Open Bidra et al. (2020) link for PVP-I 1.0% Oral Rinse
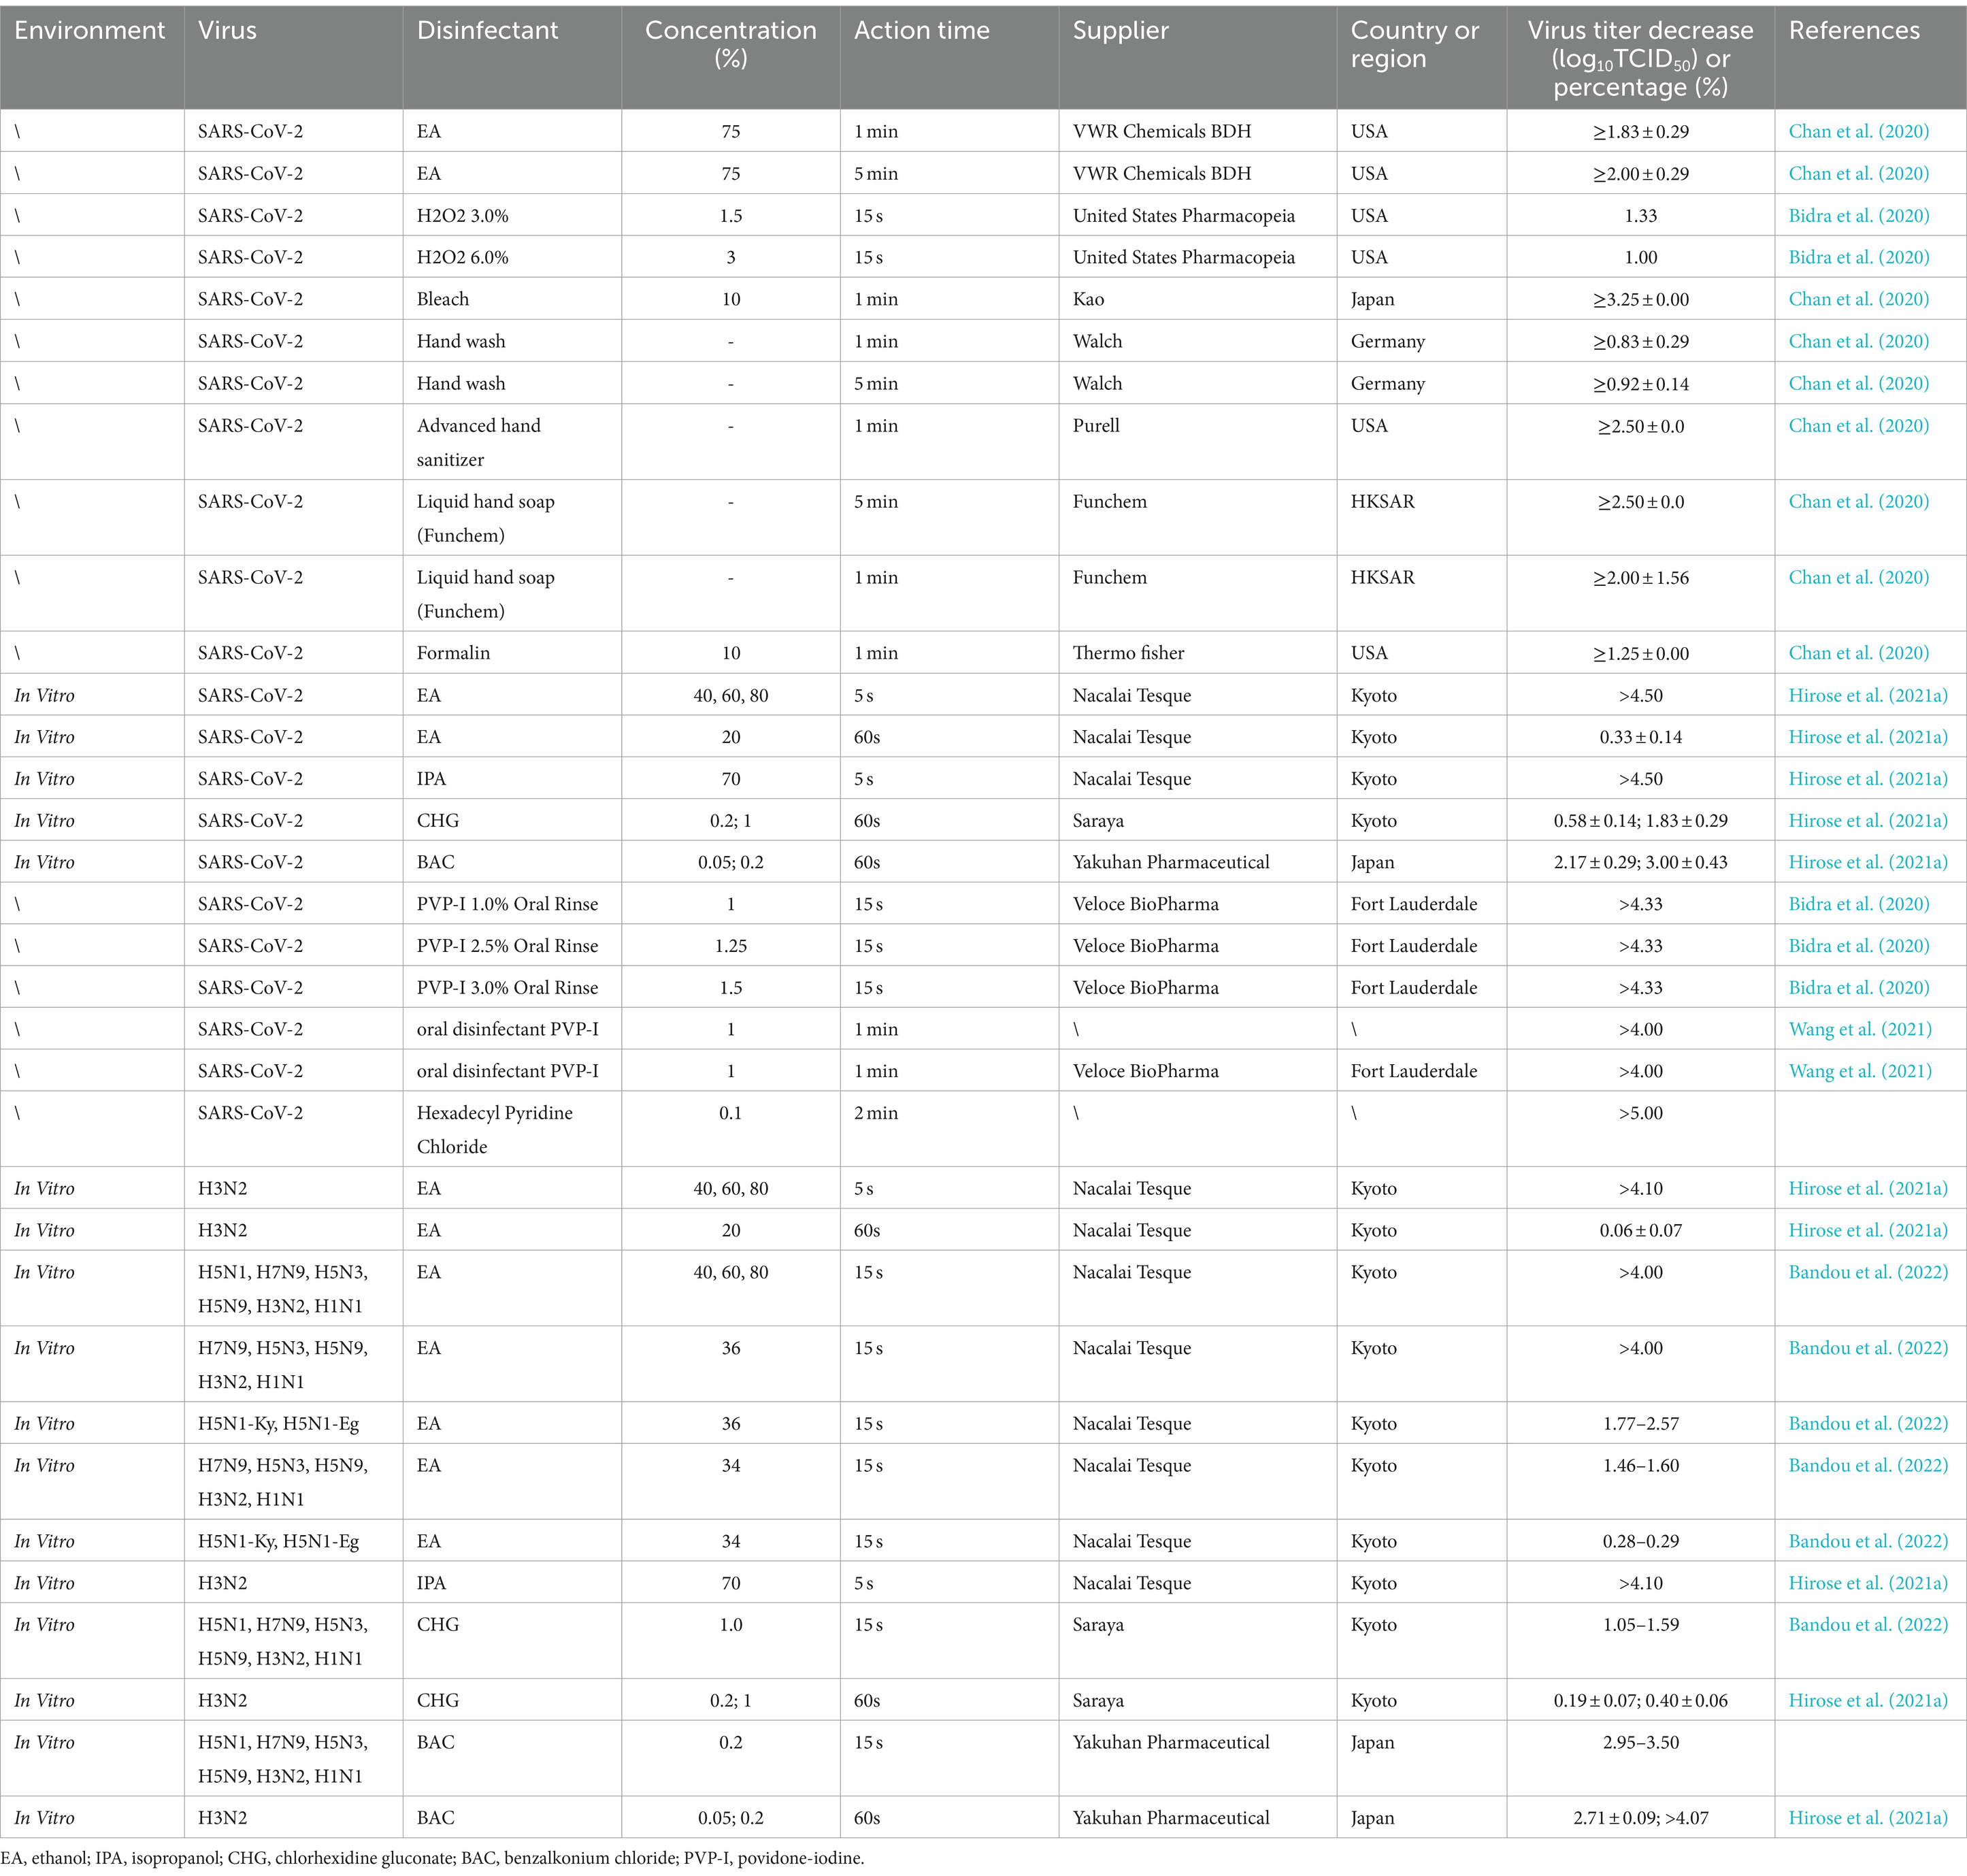The height and width of the screenshot is (1876, 1967). coord(1858,904)
